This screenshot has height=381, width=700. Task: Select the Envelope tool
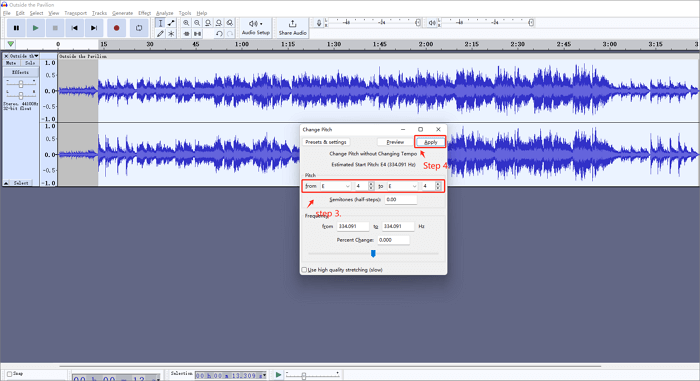[171, 23]
